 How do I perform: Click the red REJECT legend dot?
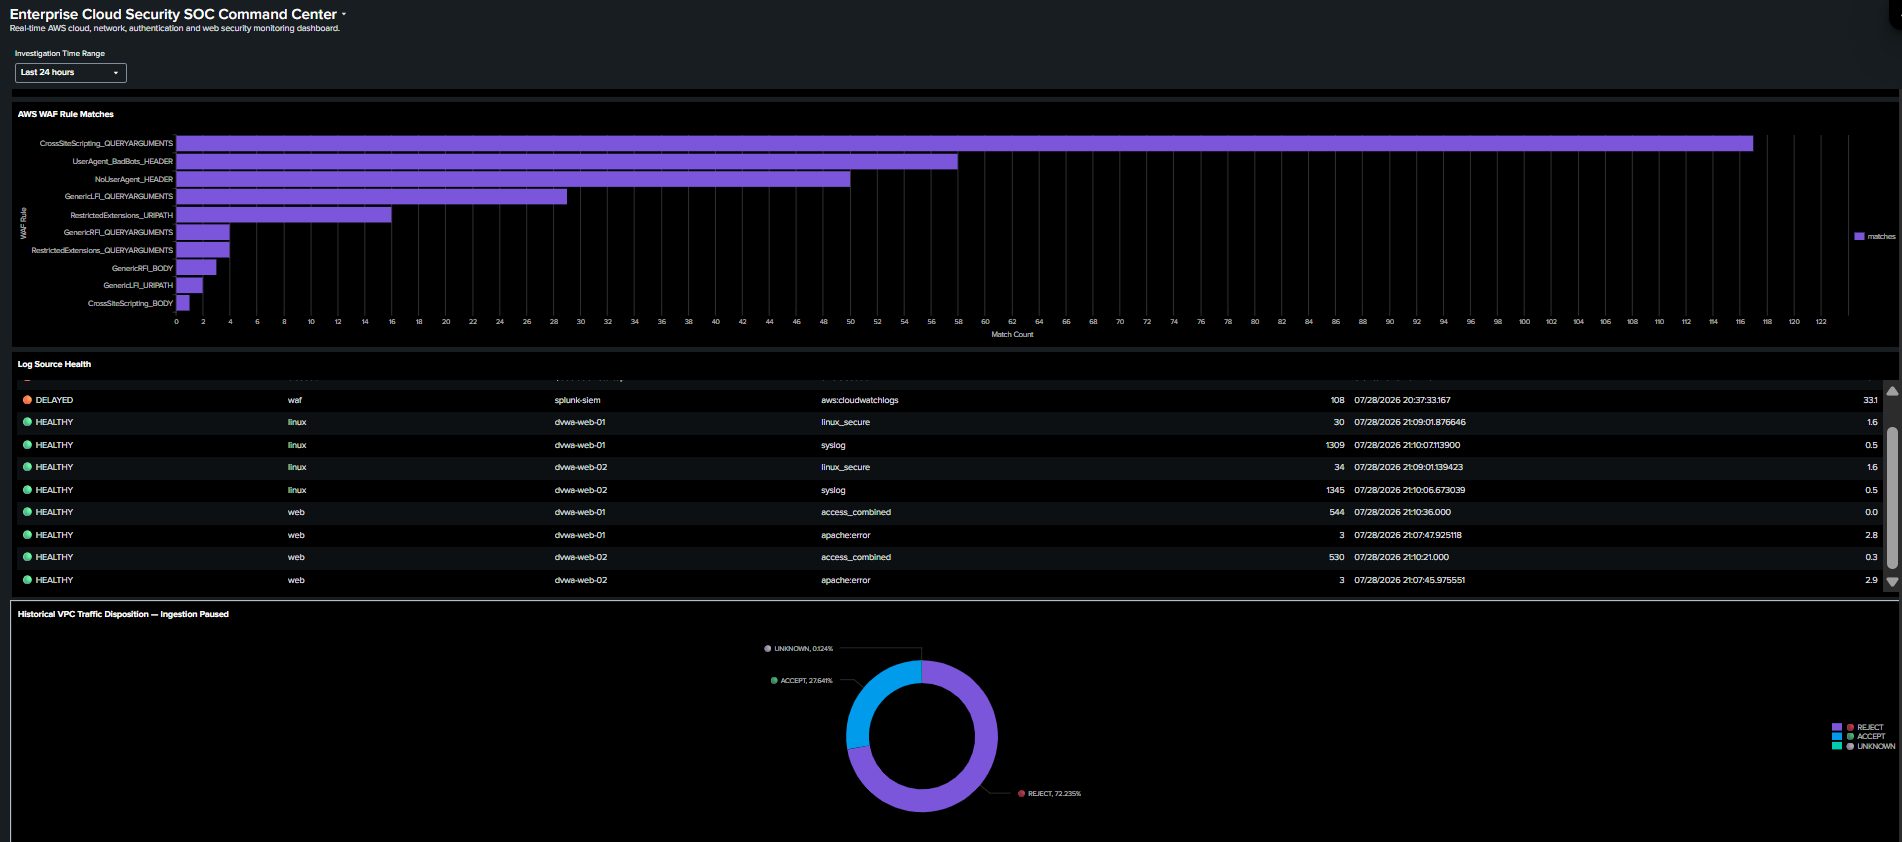[1850, 727]
